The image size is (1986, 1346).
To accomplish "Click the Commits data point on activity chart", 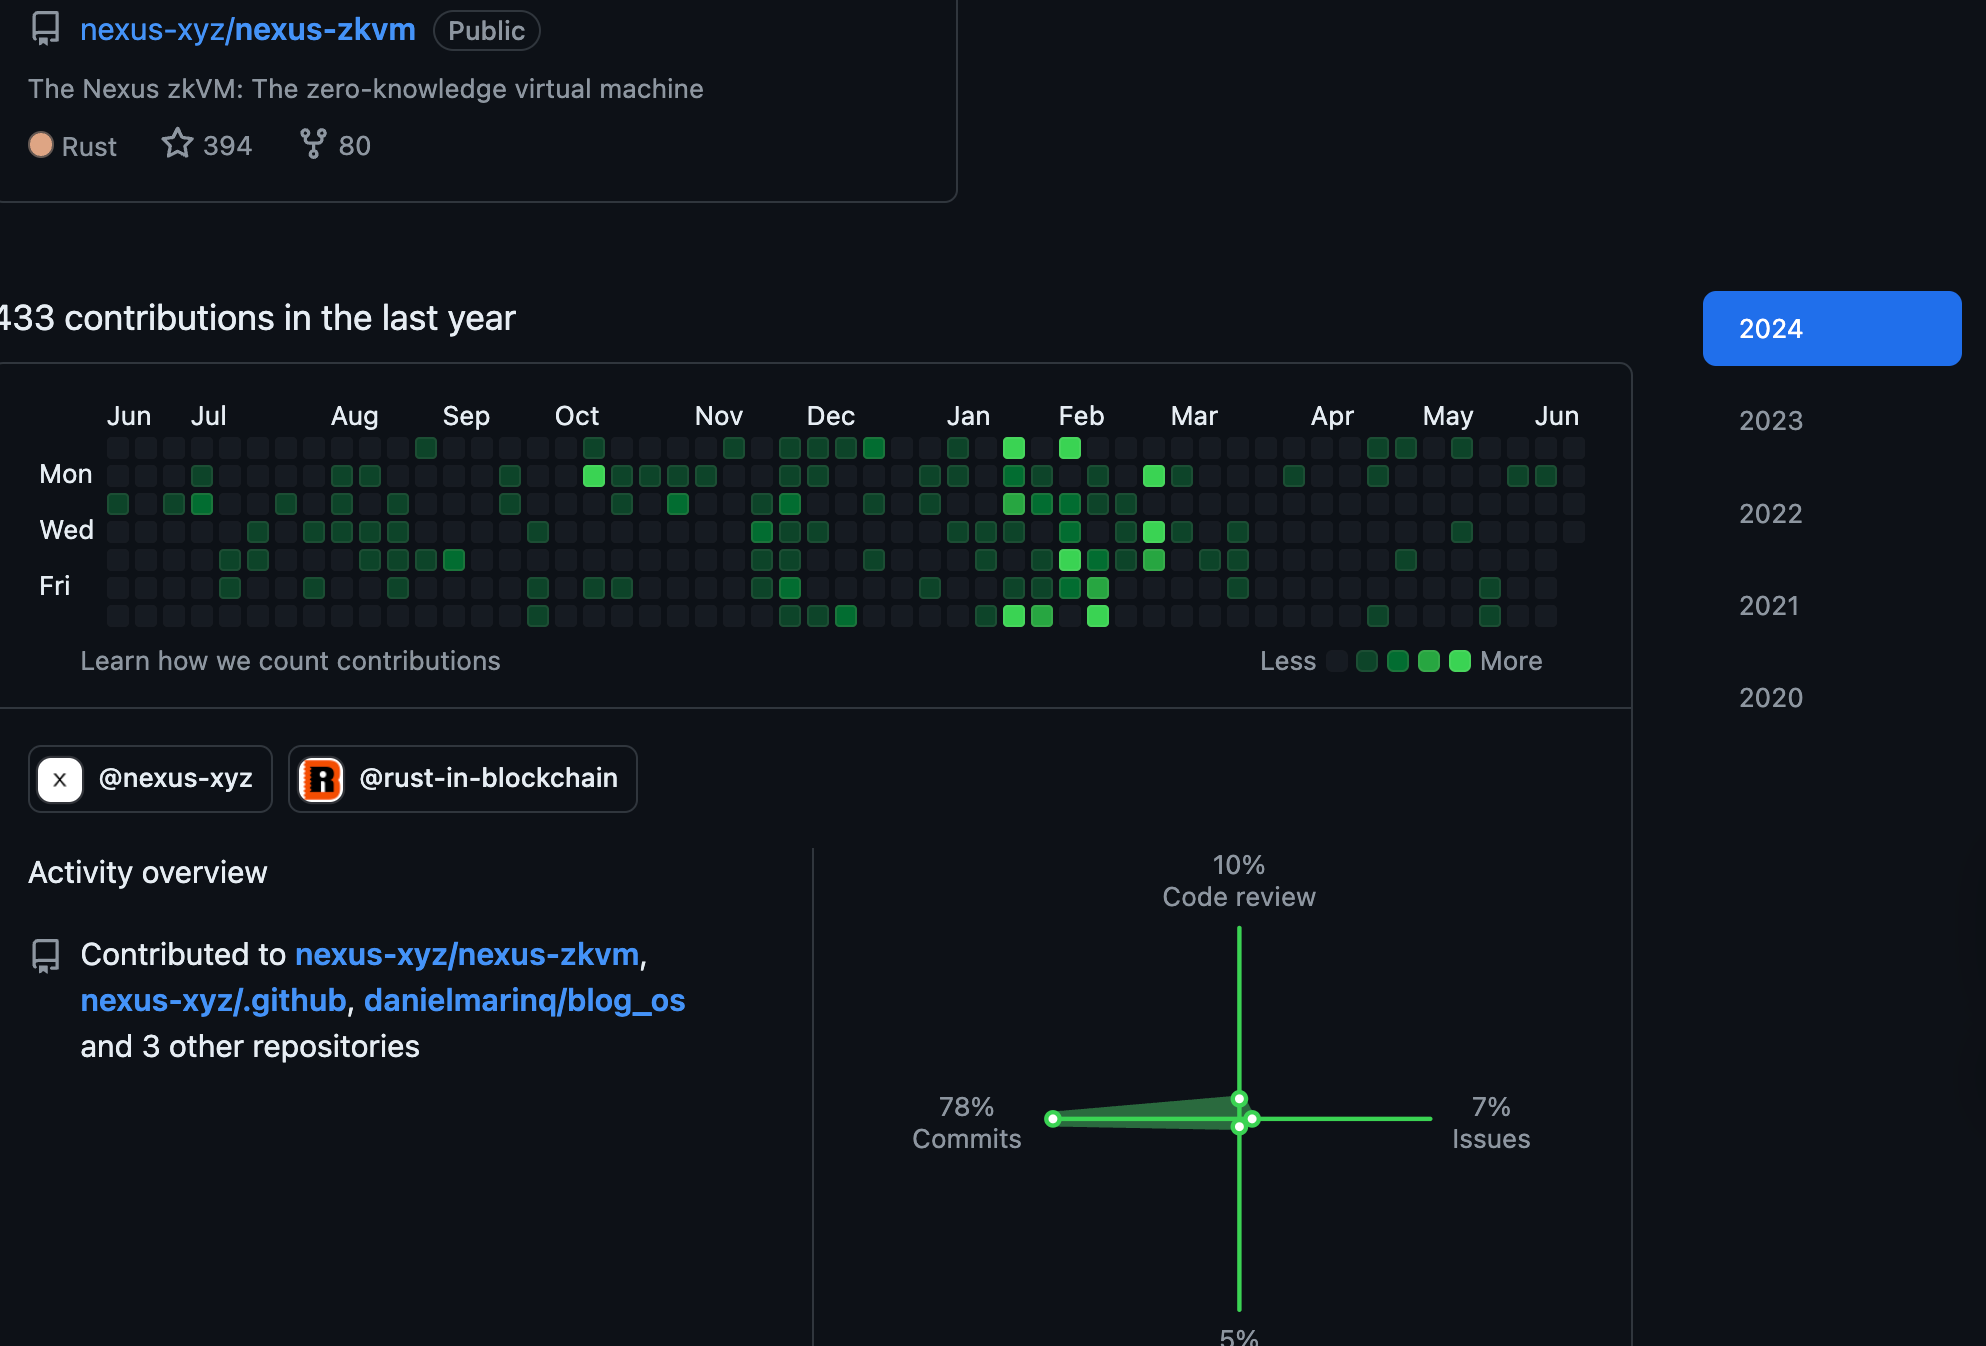I will (x=1053, y=1119).
